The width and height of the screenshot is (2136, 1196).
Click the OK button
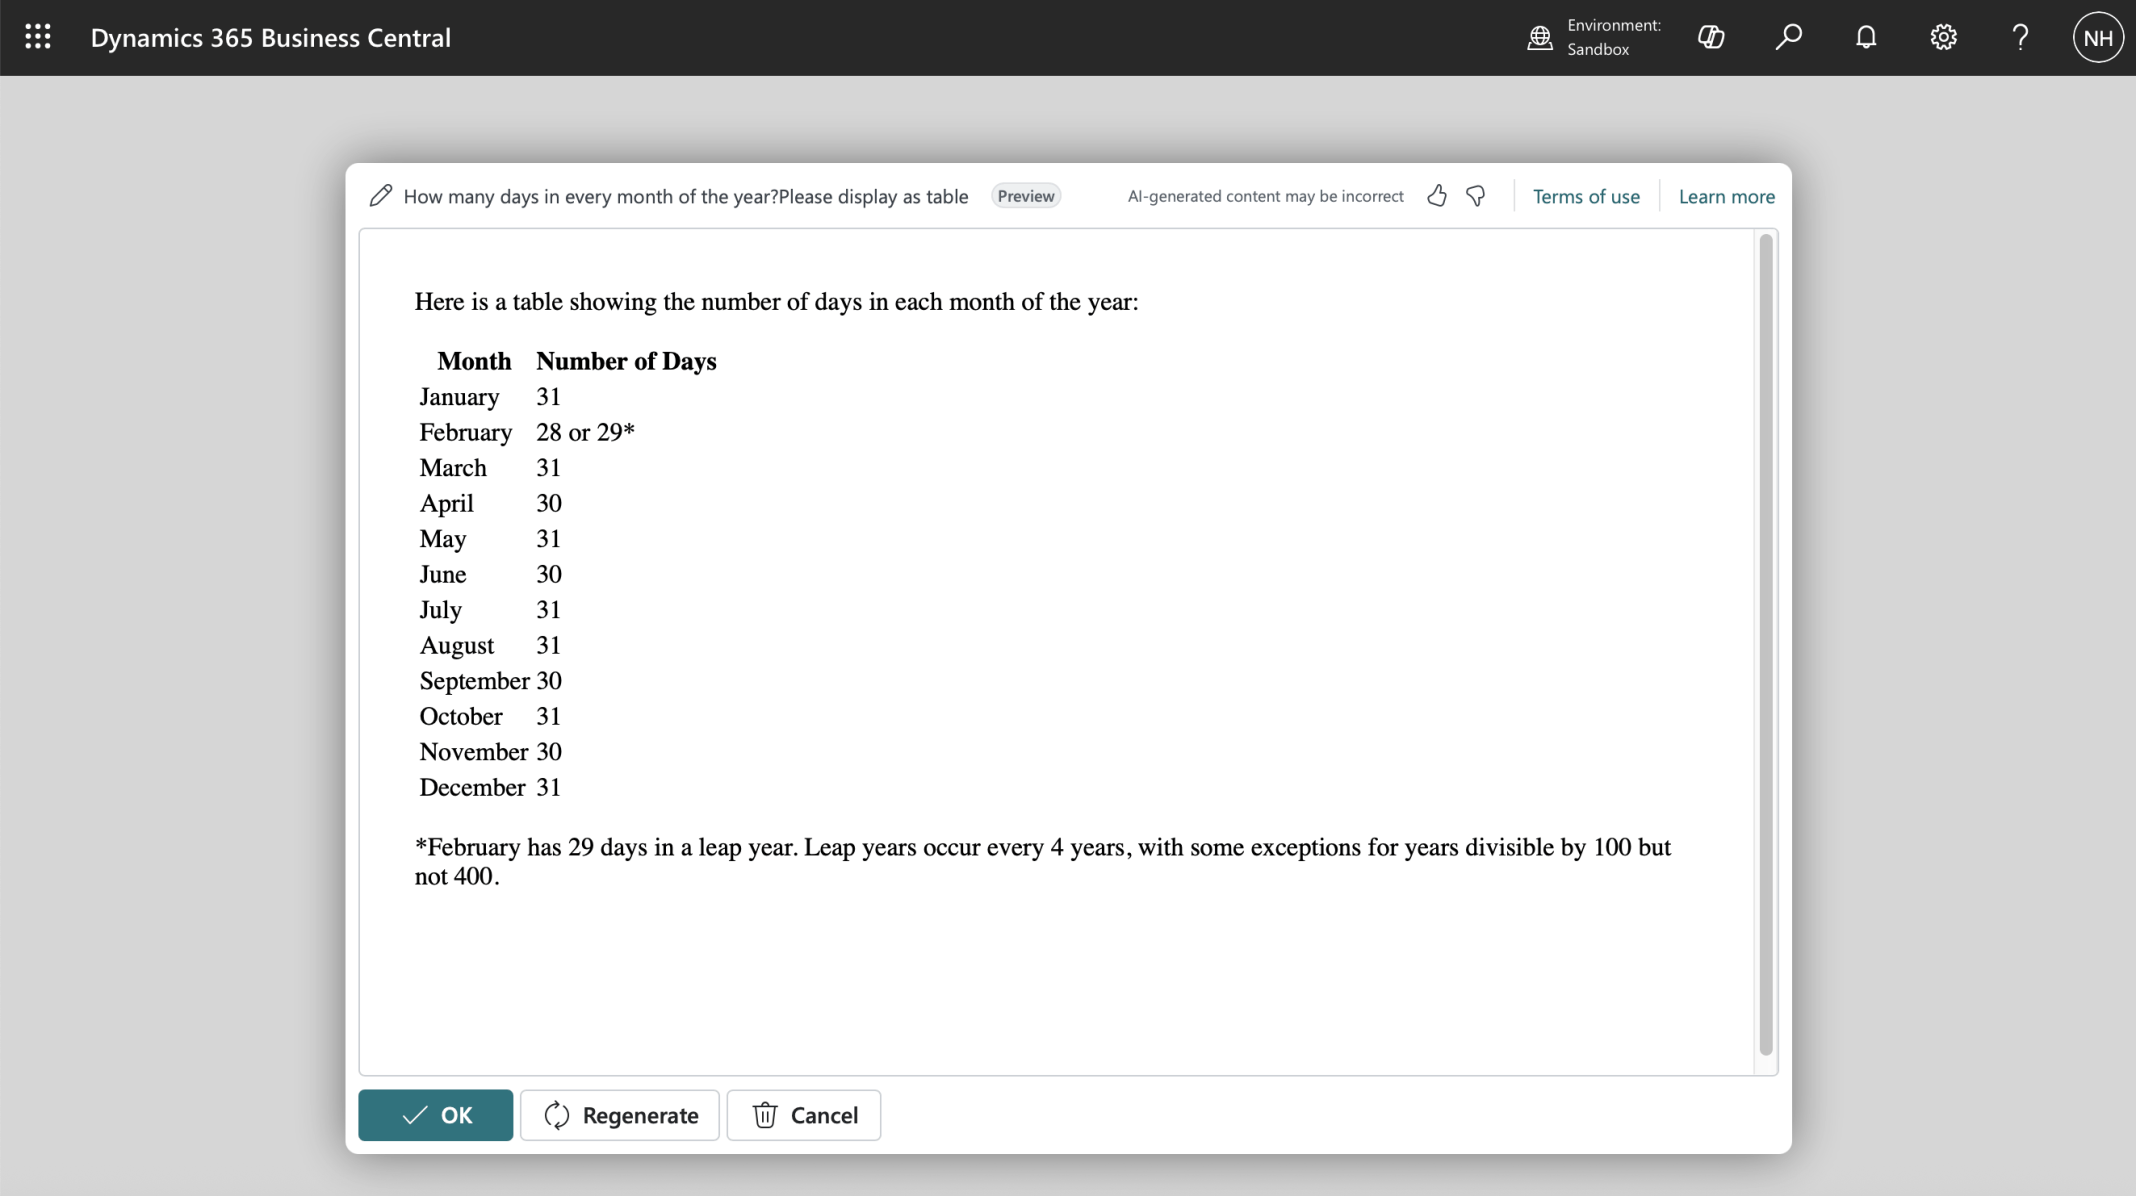click(x=435, y=1115)
